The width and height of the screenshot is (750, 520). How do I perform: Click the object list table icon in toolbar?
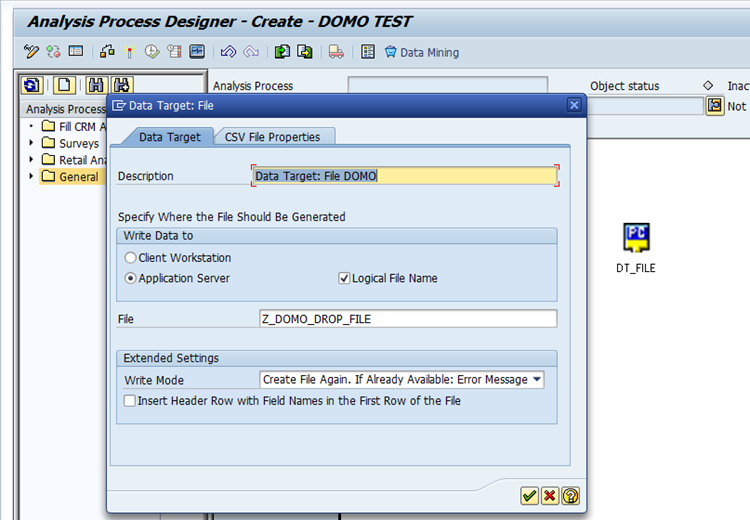coord(76,51)
